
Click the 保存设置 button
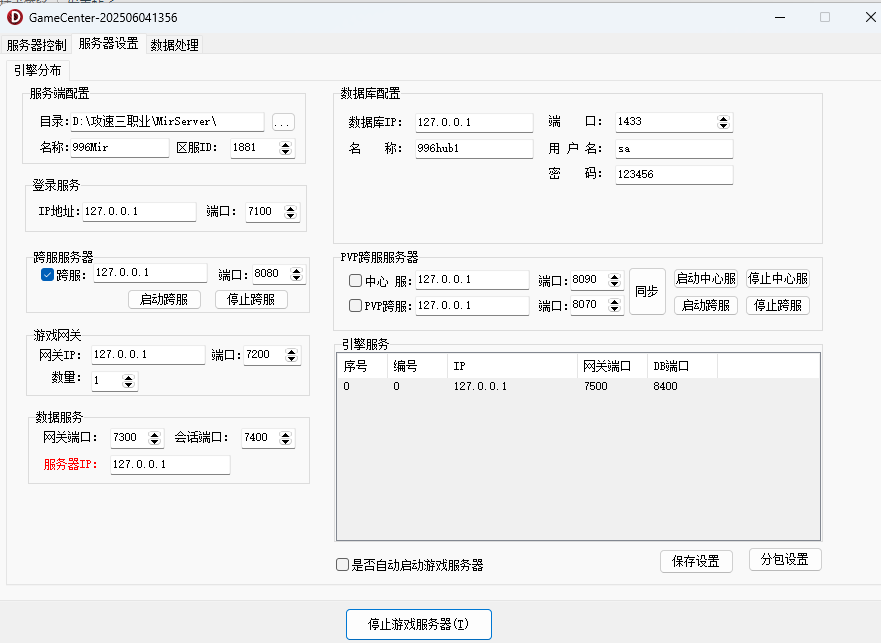coord(696,562)
